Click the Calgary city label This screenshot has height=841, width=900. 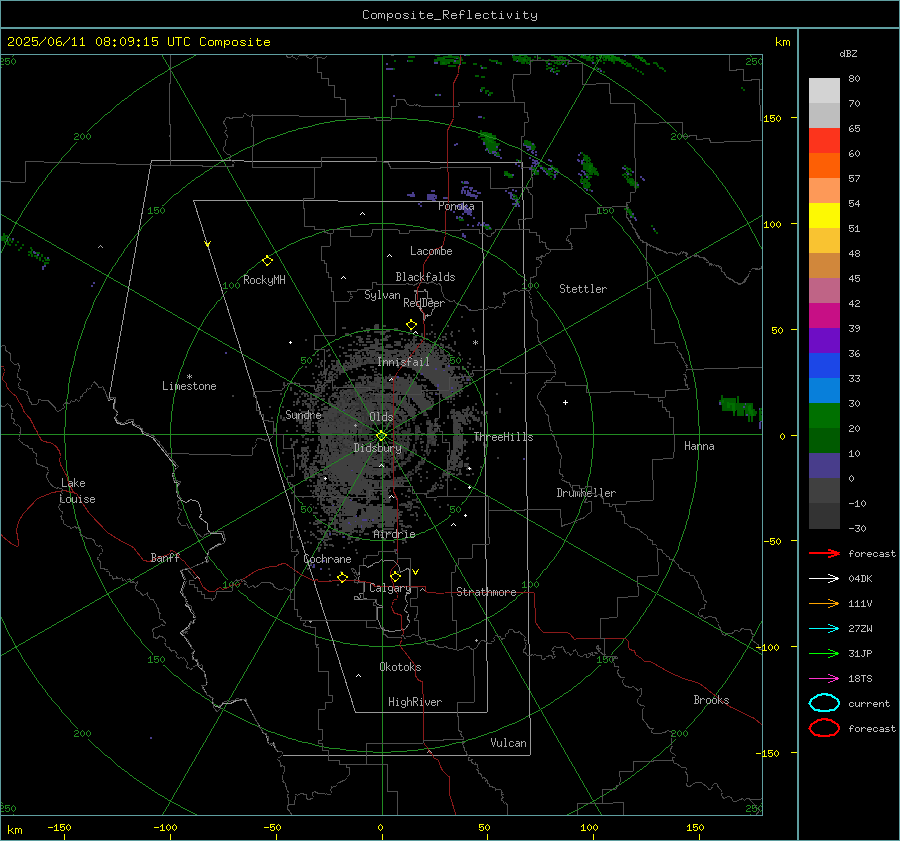tap(390, 588)
